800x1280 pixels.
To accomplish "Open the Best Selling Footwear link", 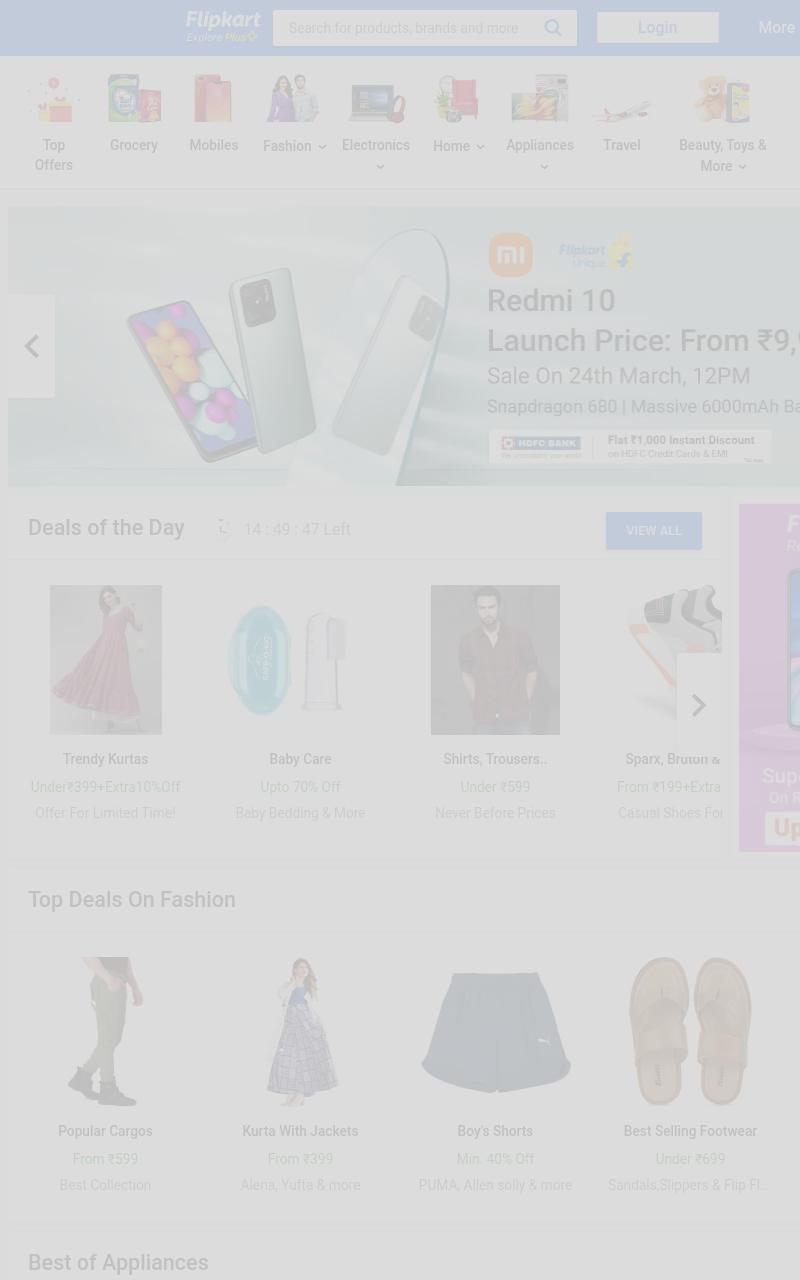I will (690, 1131).
